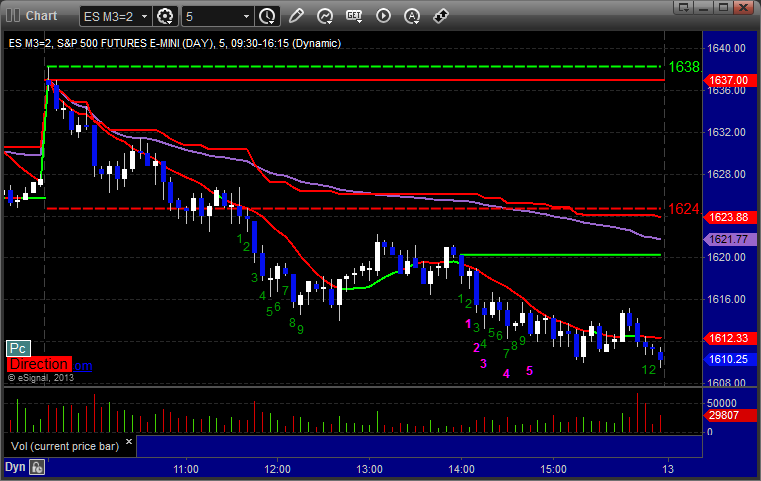
Task: Click the red Direction label
Action: point(39,364)
